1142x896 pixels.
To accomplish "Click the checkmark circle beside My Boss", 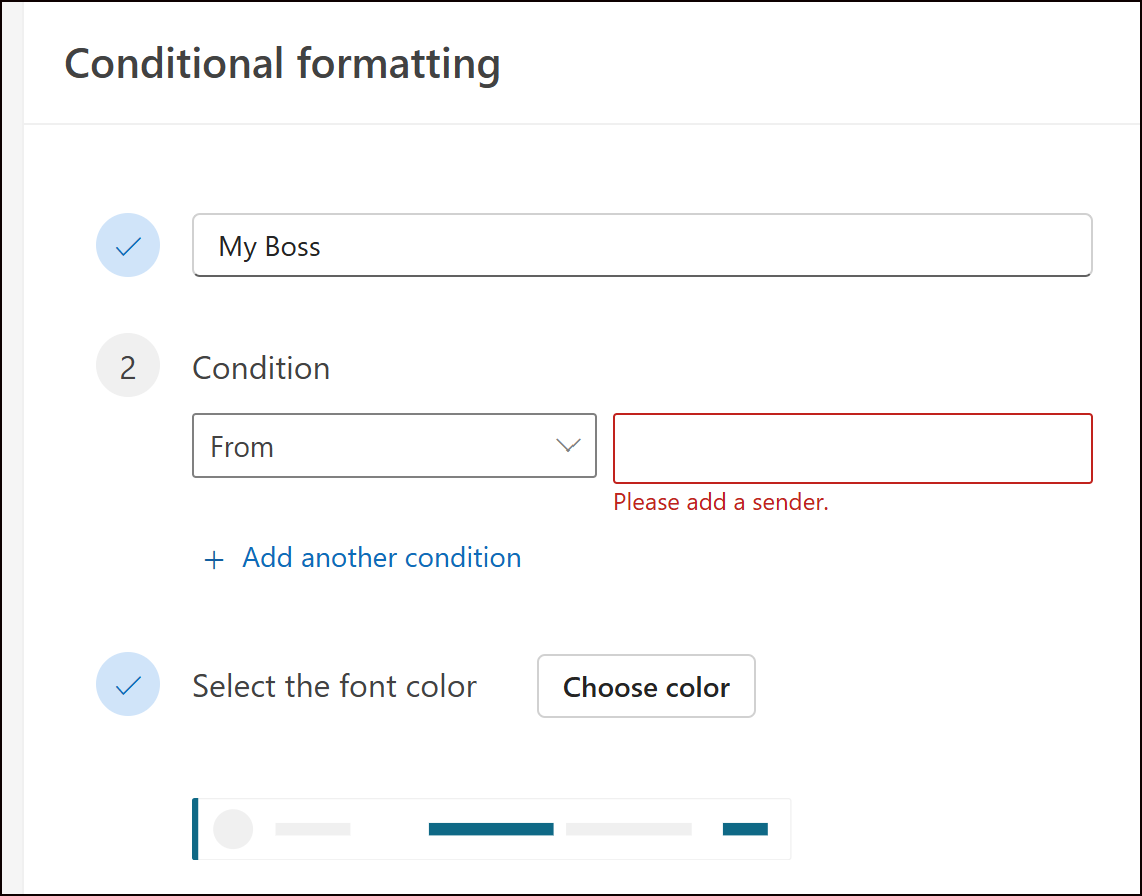I will pos(128,245).
